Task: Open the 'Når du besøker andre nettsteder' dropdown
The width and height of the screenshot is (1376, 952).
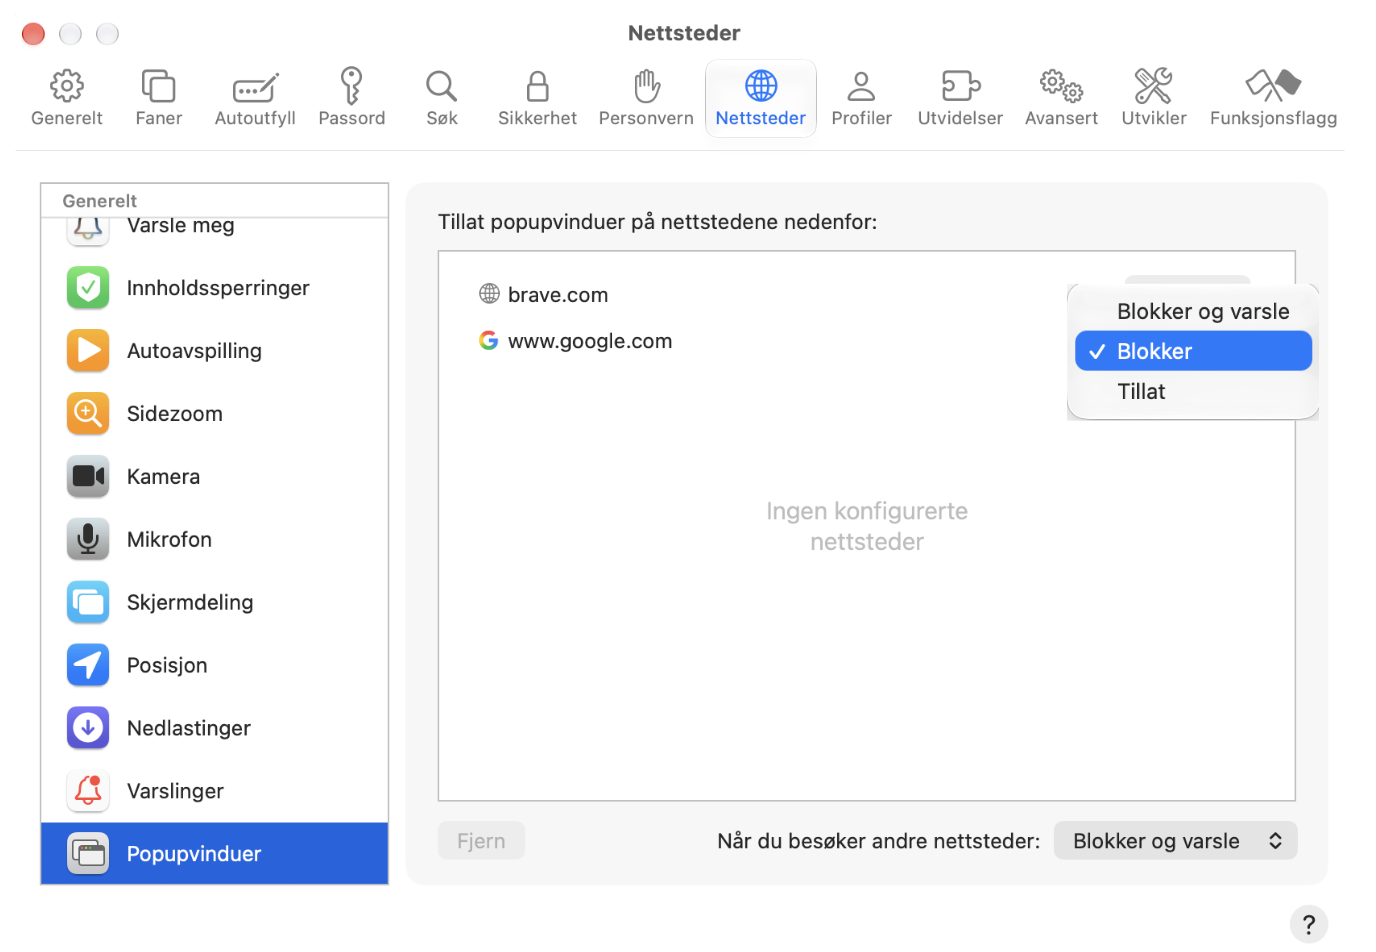Action: click(x=1175, y=841)
